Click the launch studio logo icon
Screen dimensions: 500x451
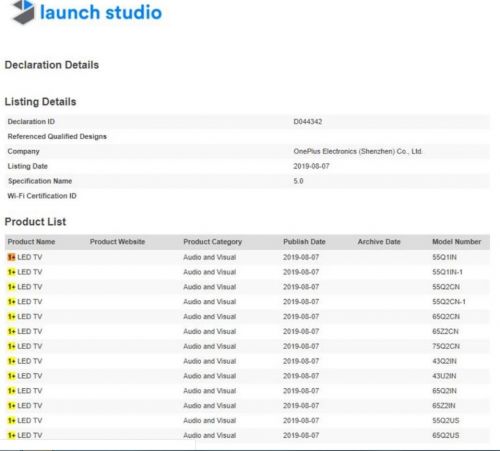(x=23, y=12)
